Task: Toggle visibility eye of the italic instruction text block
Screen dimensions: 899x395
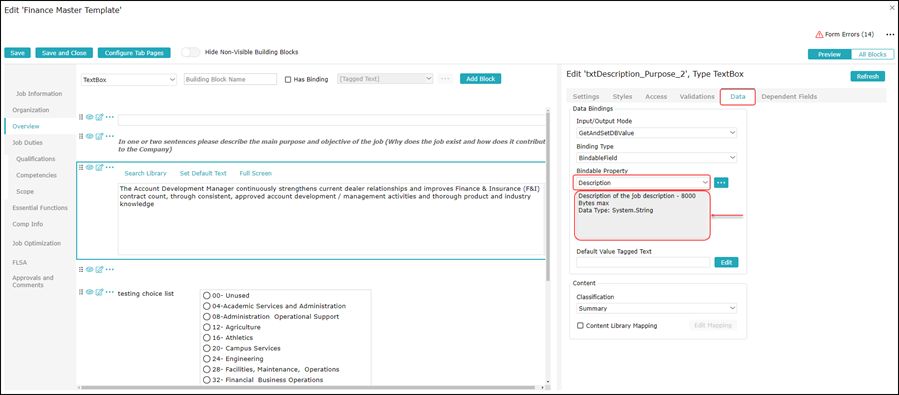Action: 89,136
